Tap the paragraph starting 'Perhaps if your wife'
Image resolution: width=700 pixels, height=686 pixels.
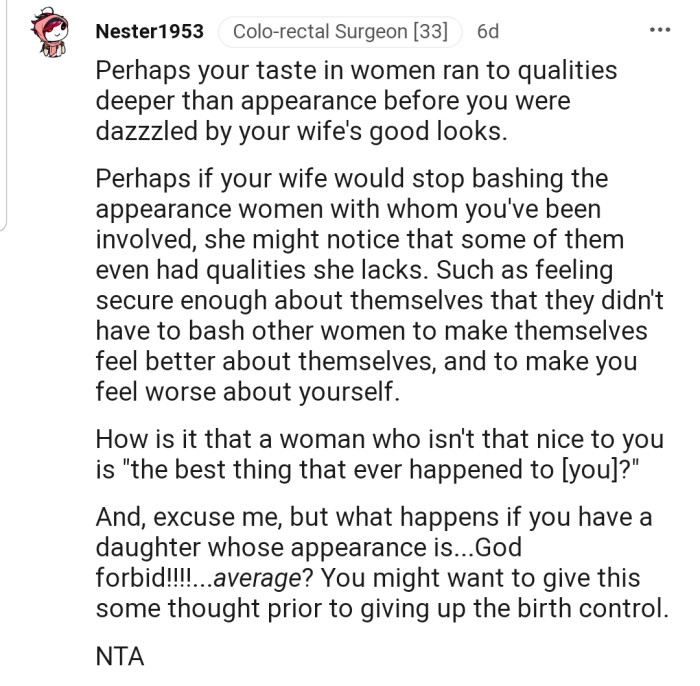pyautogui.click(x=379, y=285)
